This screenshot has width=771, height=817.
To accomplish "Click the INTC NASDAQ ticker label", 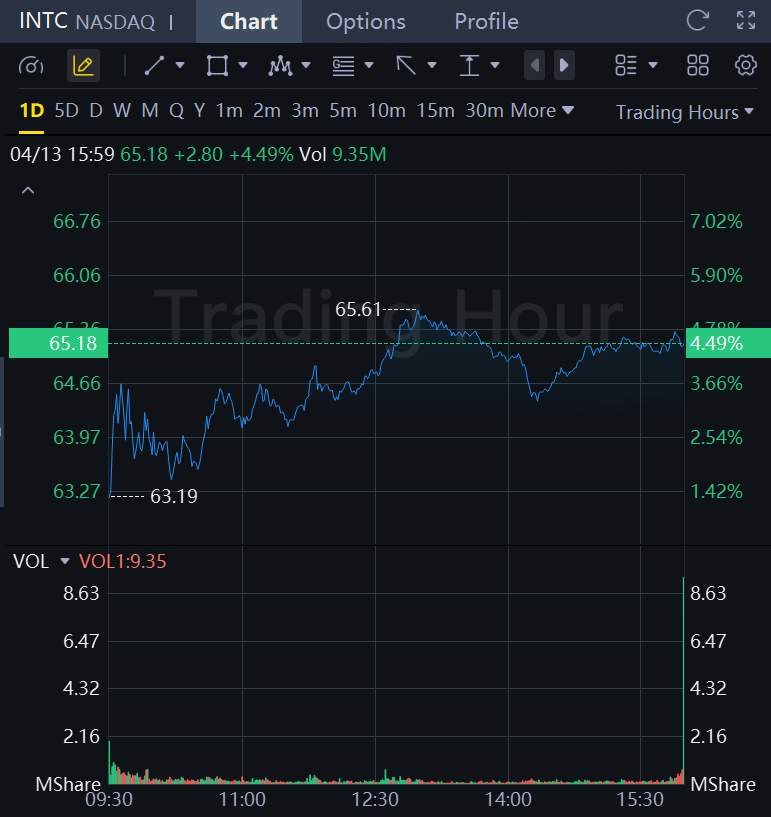I will click(x=87, y=21).
